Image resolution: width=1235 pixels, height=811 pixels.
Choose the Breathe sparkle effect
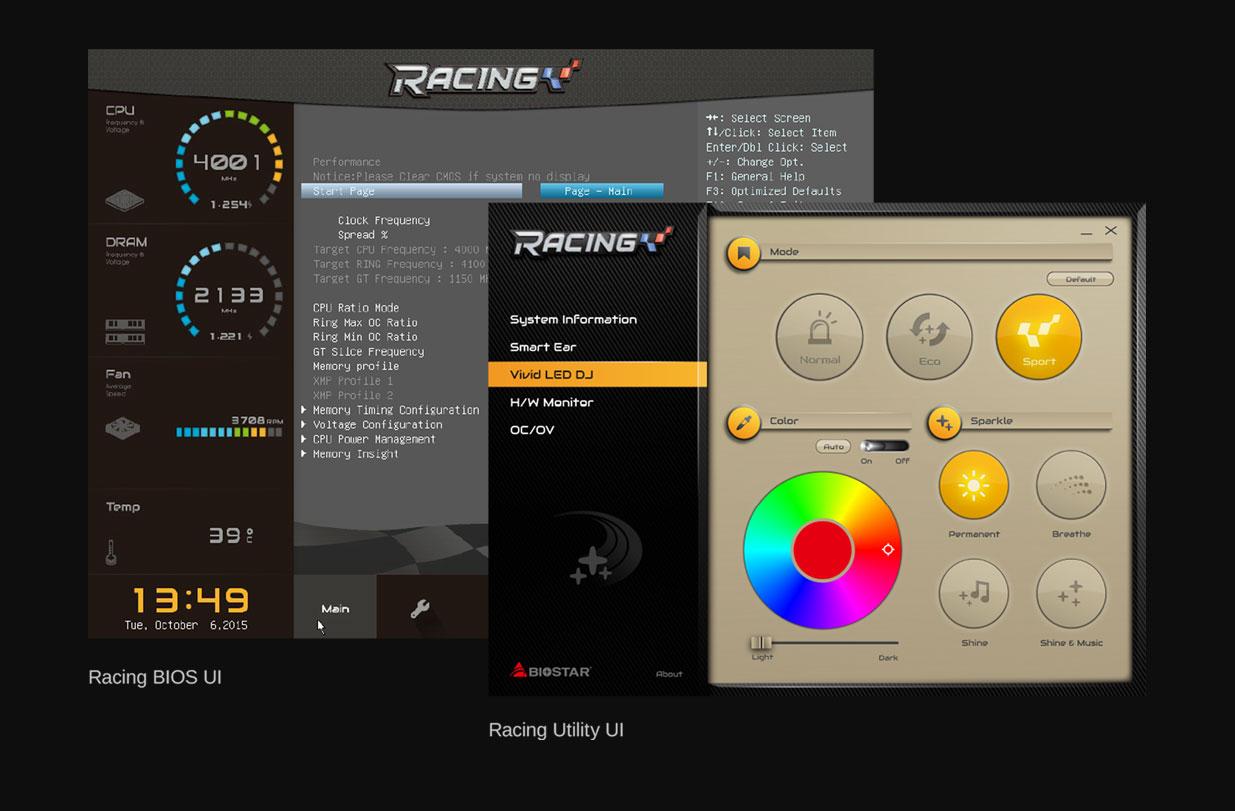pyautogui.click(x=1071, y=485)
